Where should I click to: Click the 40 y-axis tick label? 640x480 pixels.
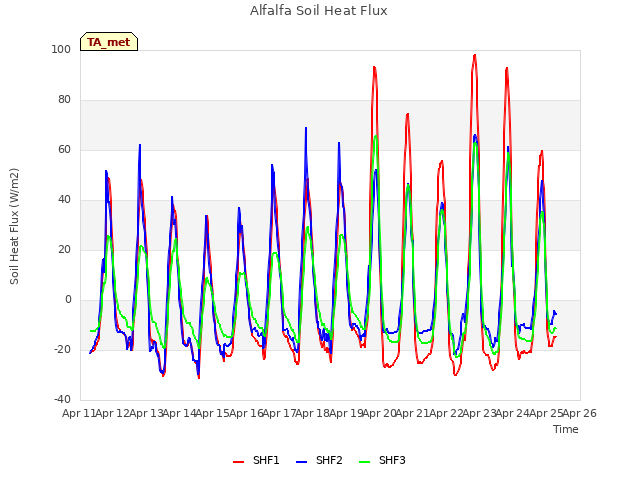pyautogui.click(x=64, y=200)
